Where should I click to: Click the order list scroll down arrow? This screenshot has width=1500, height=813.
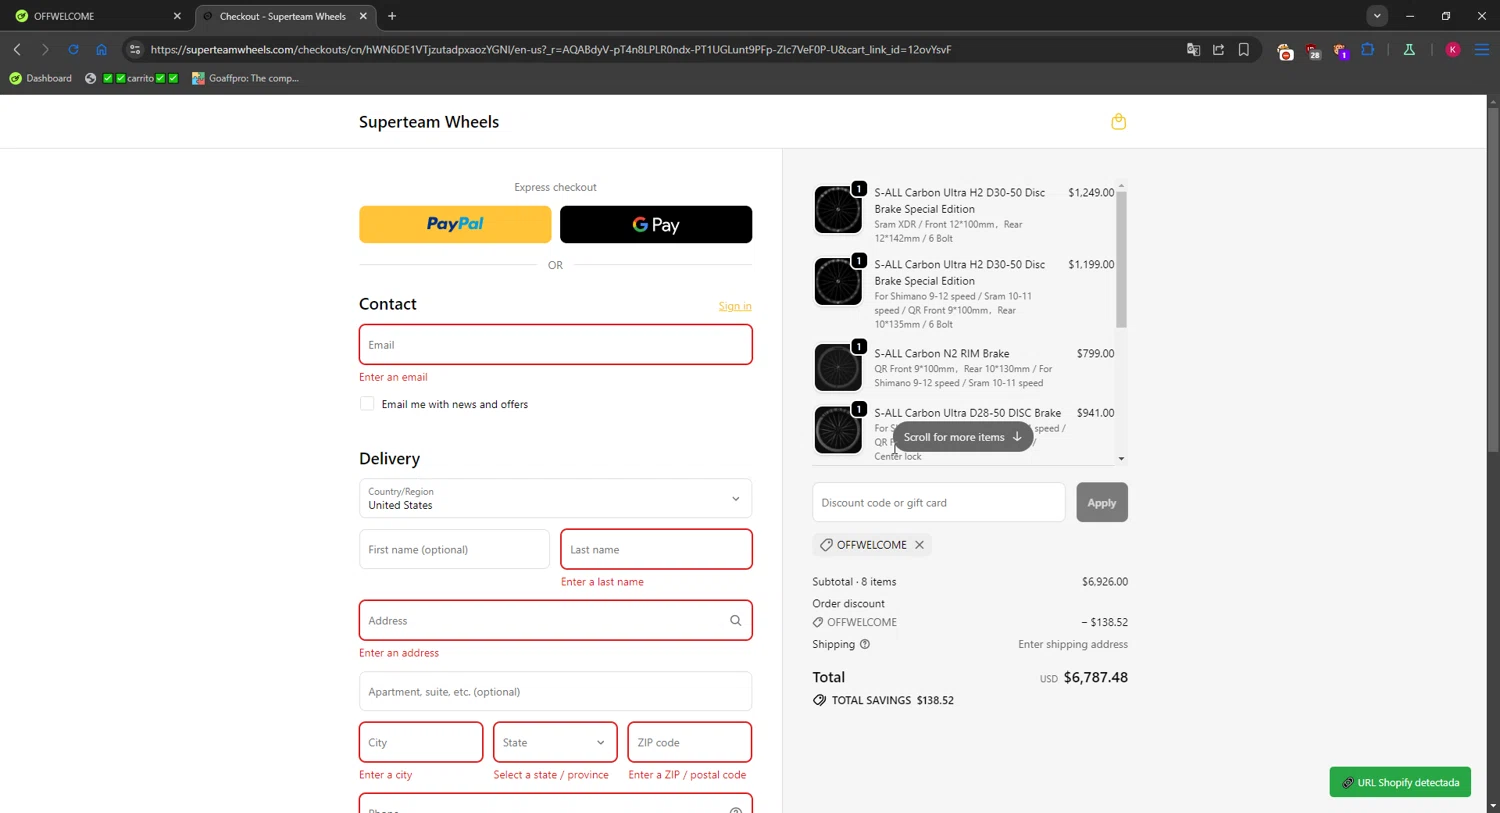click(1121, 459)
